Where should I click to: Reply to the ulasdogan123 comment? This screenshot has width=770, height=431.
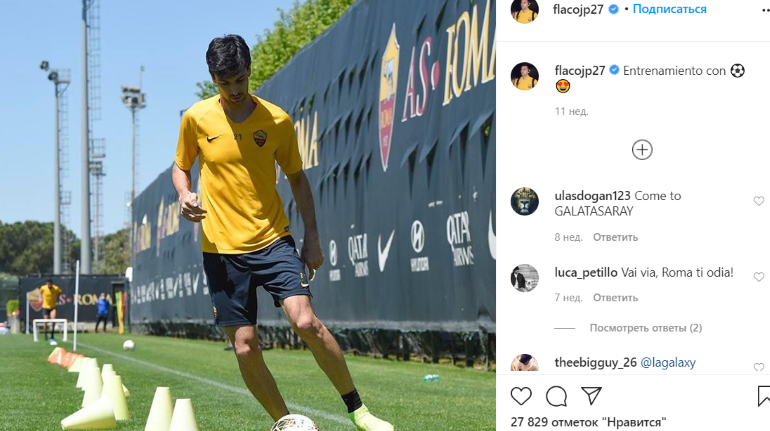[x=615, y=237]
